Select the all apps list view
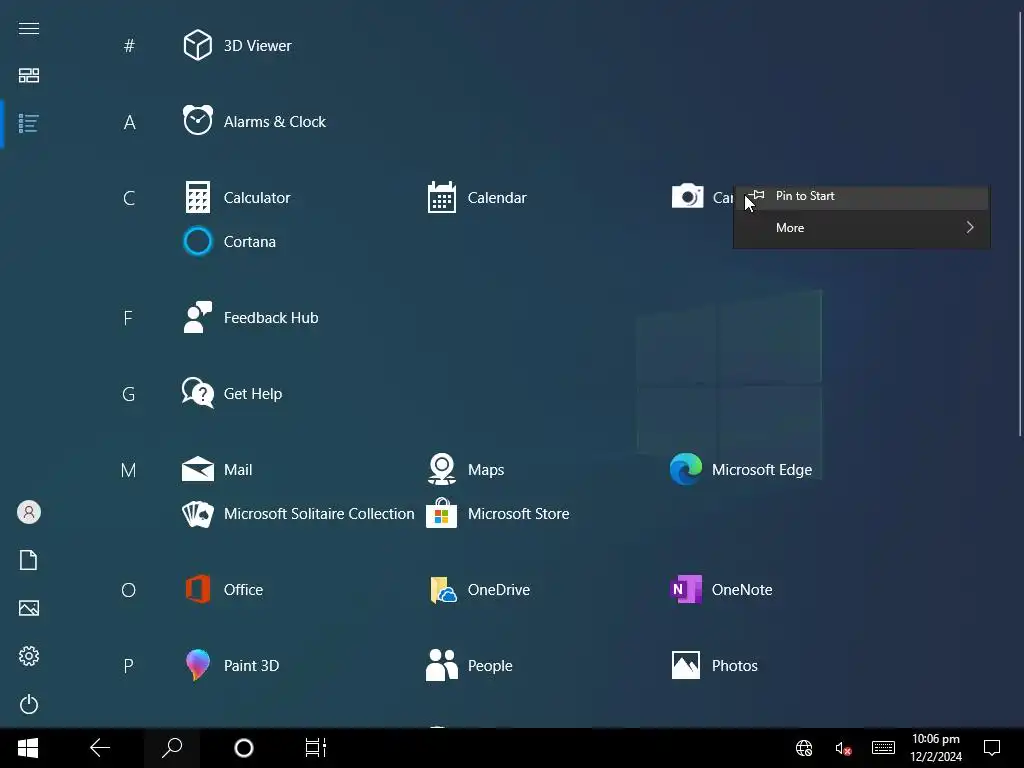This screenshot has width=1024, height=768. tap(29, 123)
